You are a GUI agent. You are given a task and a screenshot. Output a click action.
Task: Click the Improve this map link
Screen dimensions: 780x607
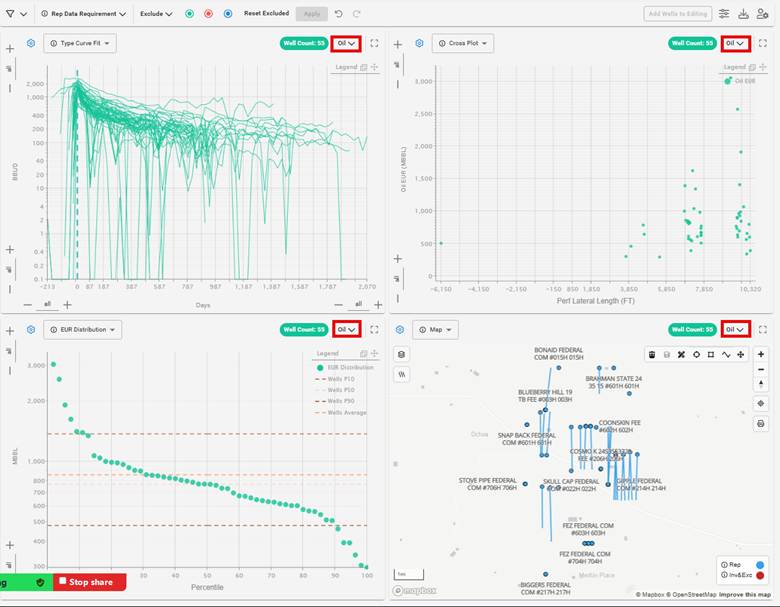pos(738,594)
